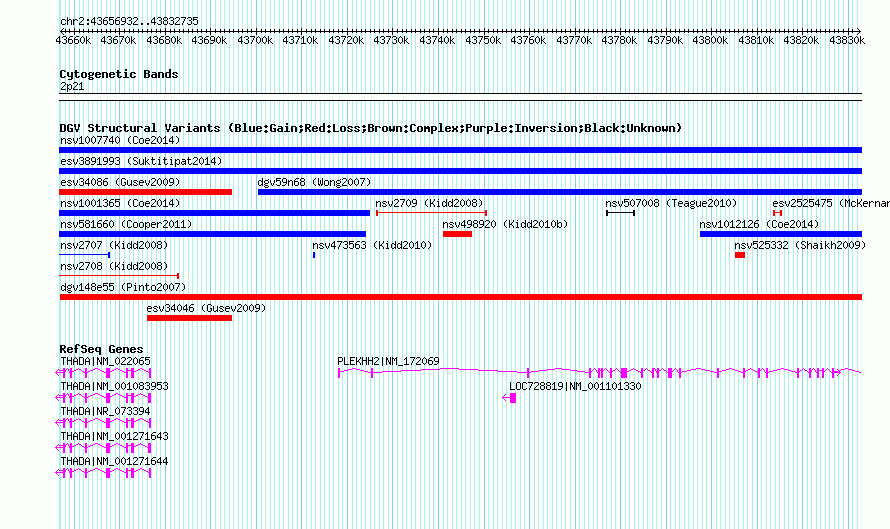Viewport: 890px width, 529px height.
Task: Open variant nsv1001365 (Coe2014) label
Action: [x=120, y=203]
